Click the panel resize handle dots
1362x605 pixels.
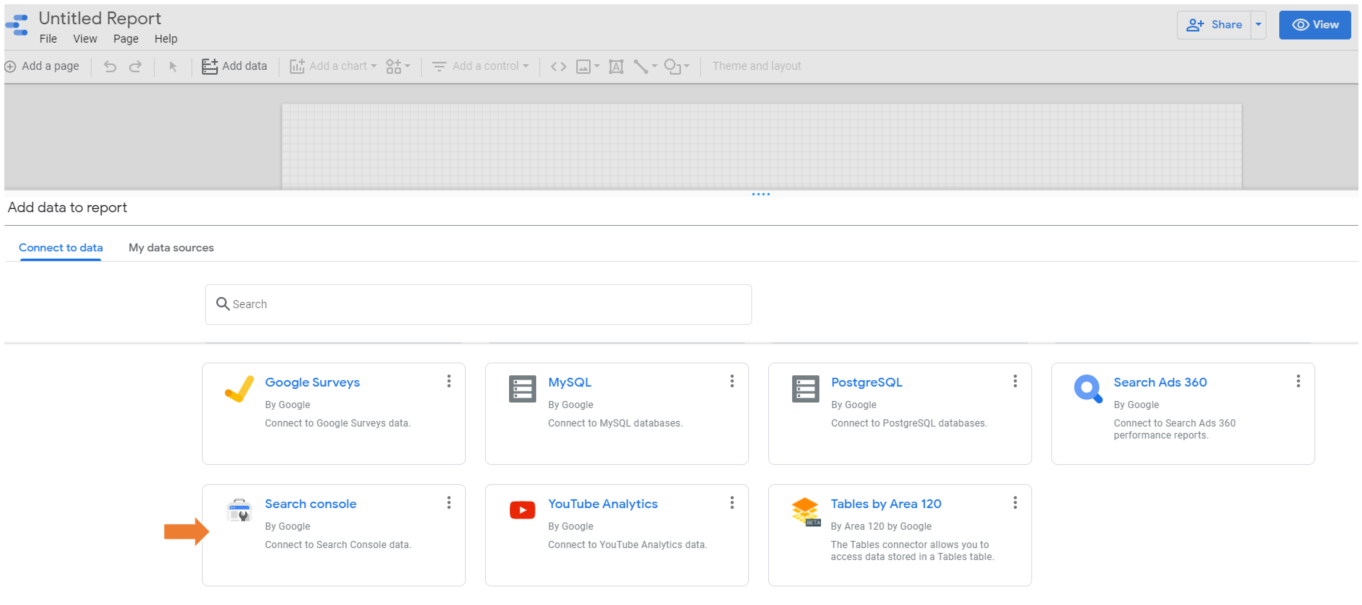click(x=761, y=194)
